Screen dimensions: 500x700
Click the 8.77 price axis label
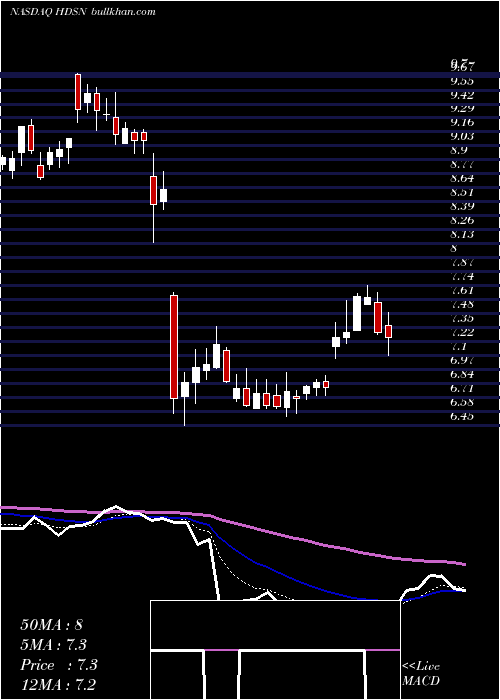[462, 164]
